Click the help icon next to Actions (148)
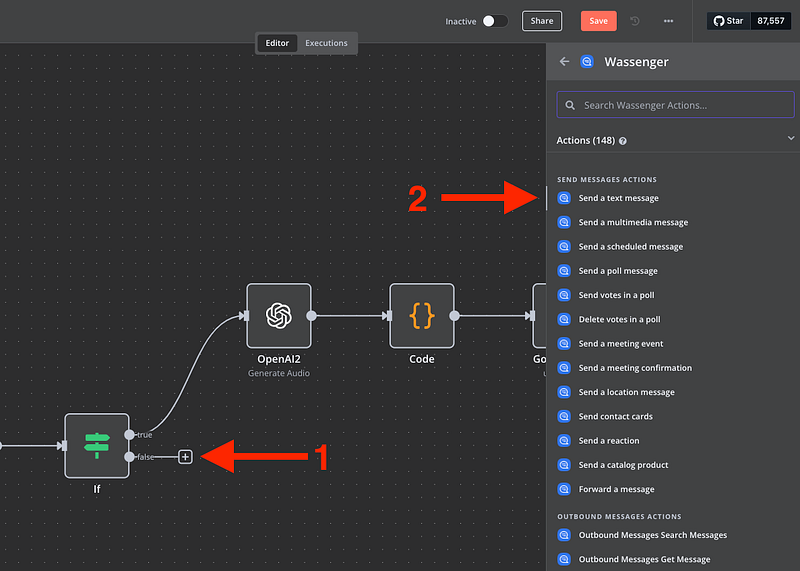The height and width of the screenshot is (571, 800). (x=623, y=141)
